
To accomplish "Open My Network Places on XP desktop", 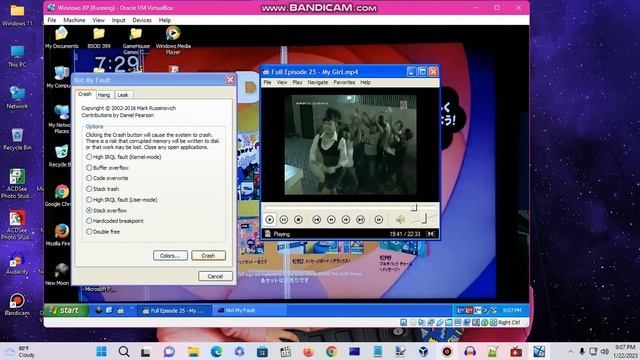I will coord(59,119).
